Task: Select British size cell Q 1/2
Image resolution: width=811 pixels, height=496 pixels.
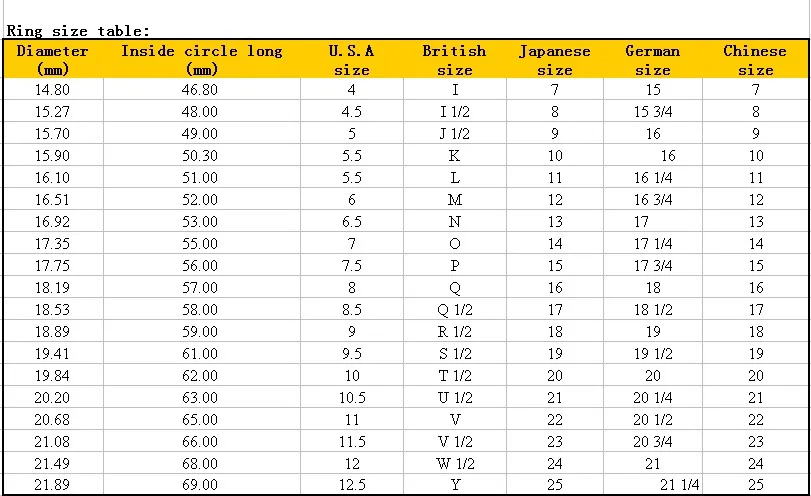Action: pos(455,309)
